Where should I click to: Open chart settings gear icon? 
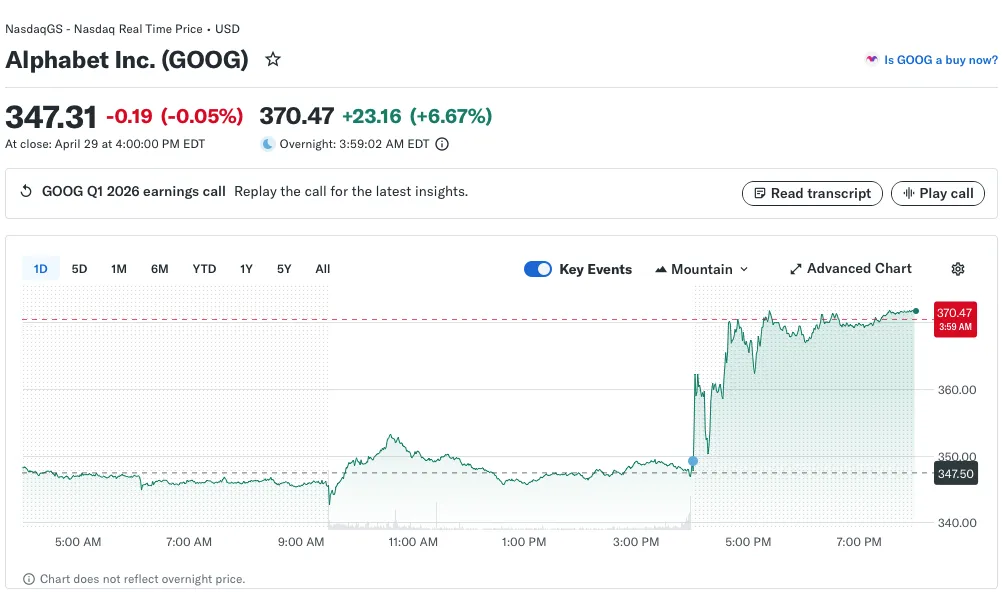[957, 269]
